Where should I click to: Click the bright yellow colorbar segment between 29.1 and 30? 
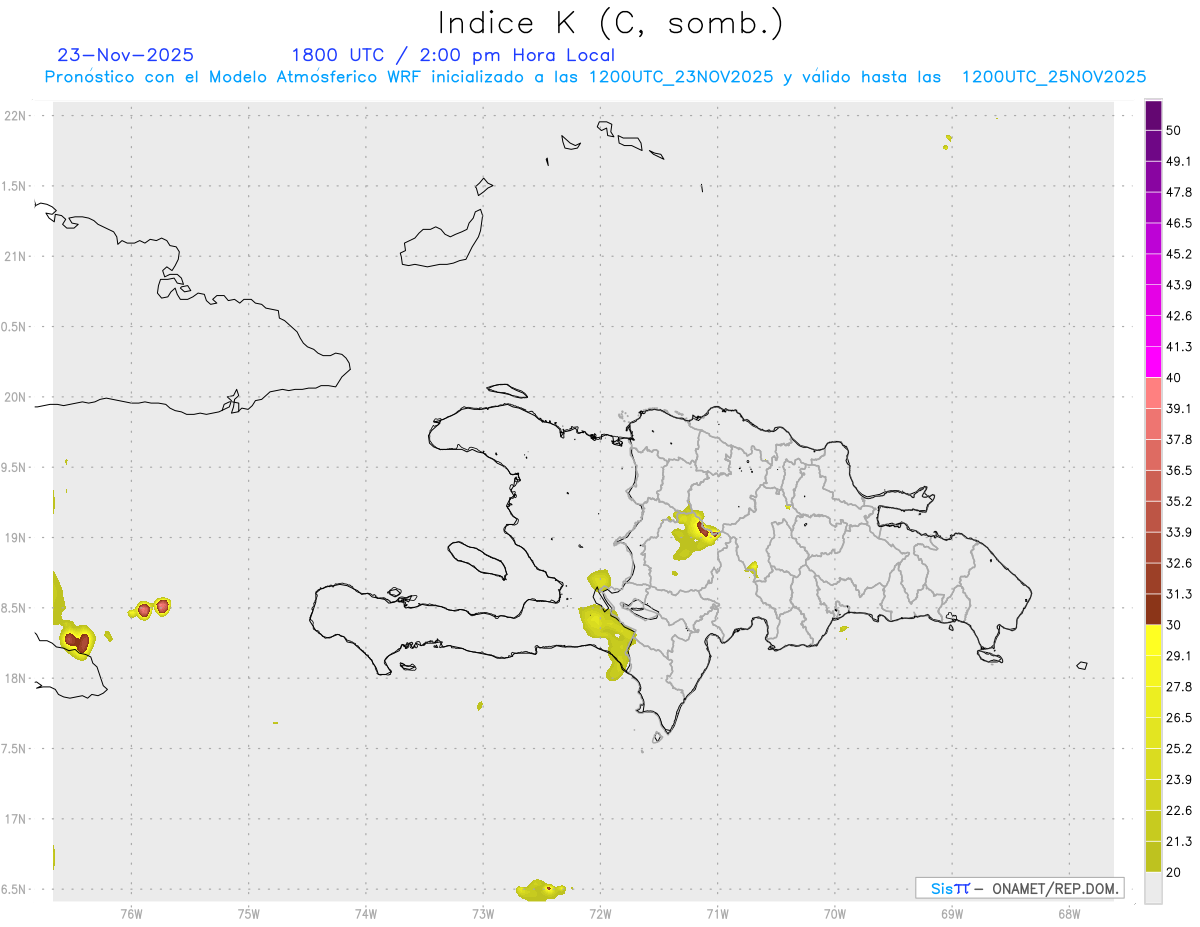tap(1153, 640)
